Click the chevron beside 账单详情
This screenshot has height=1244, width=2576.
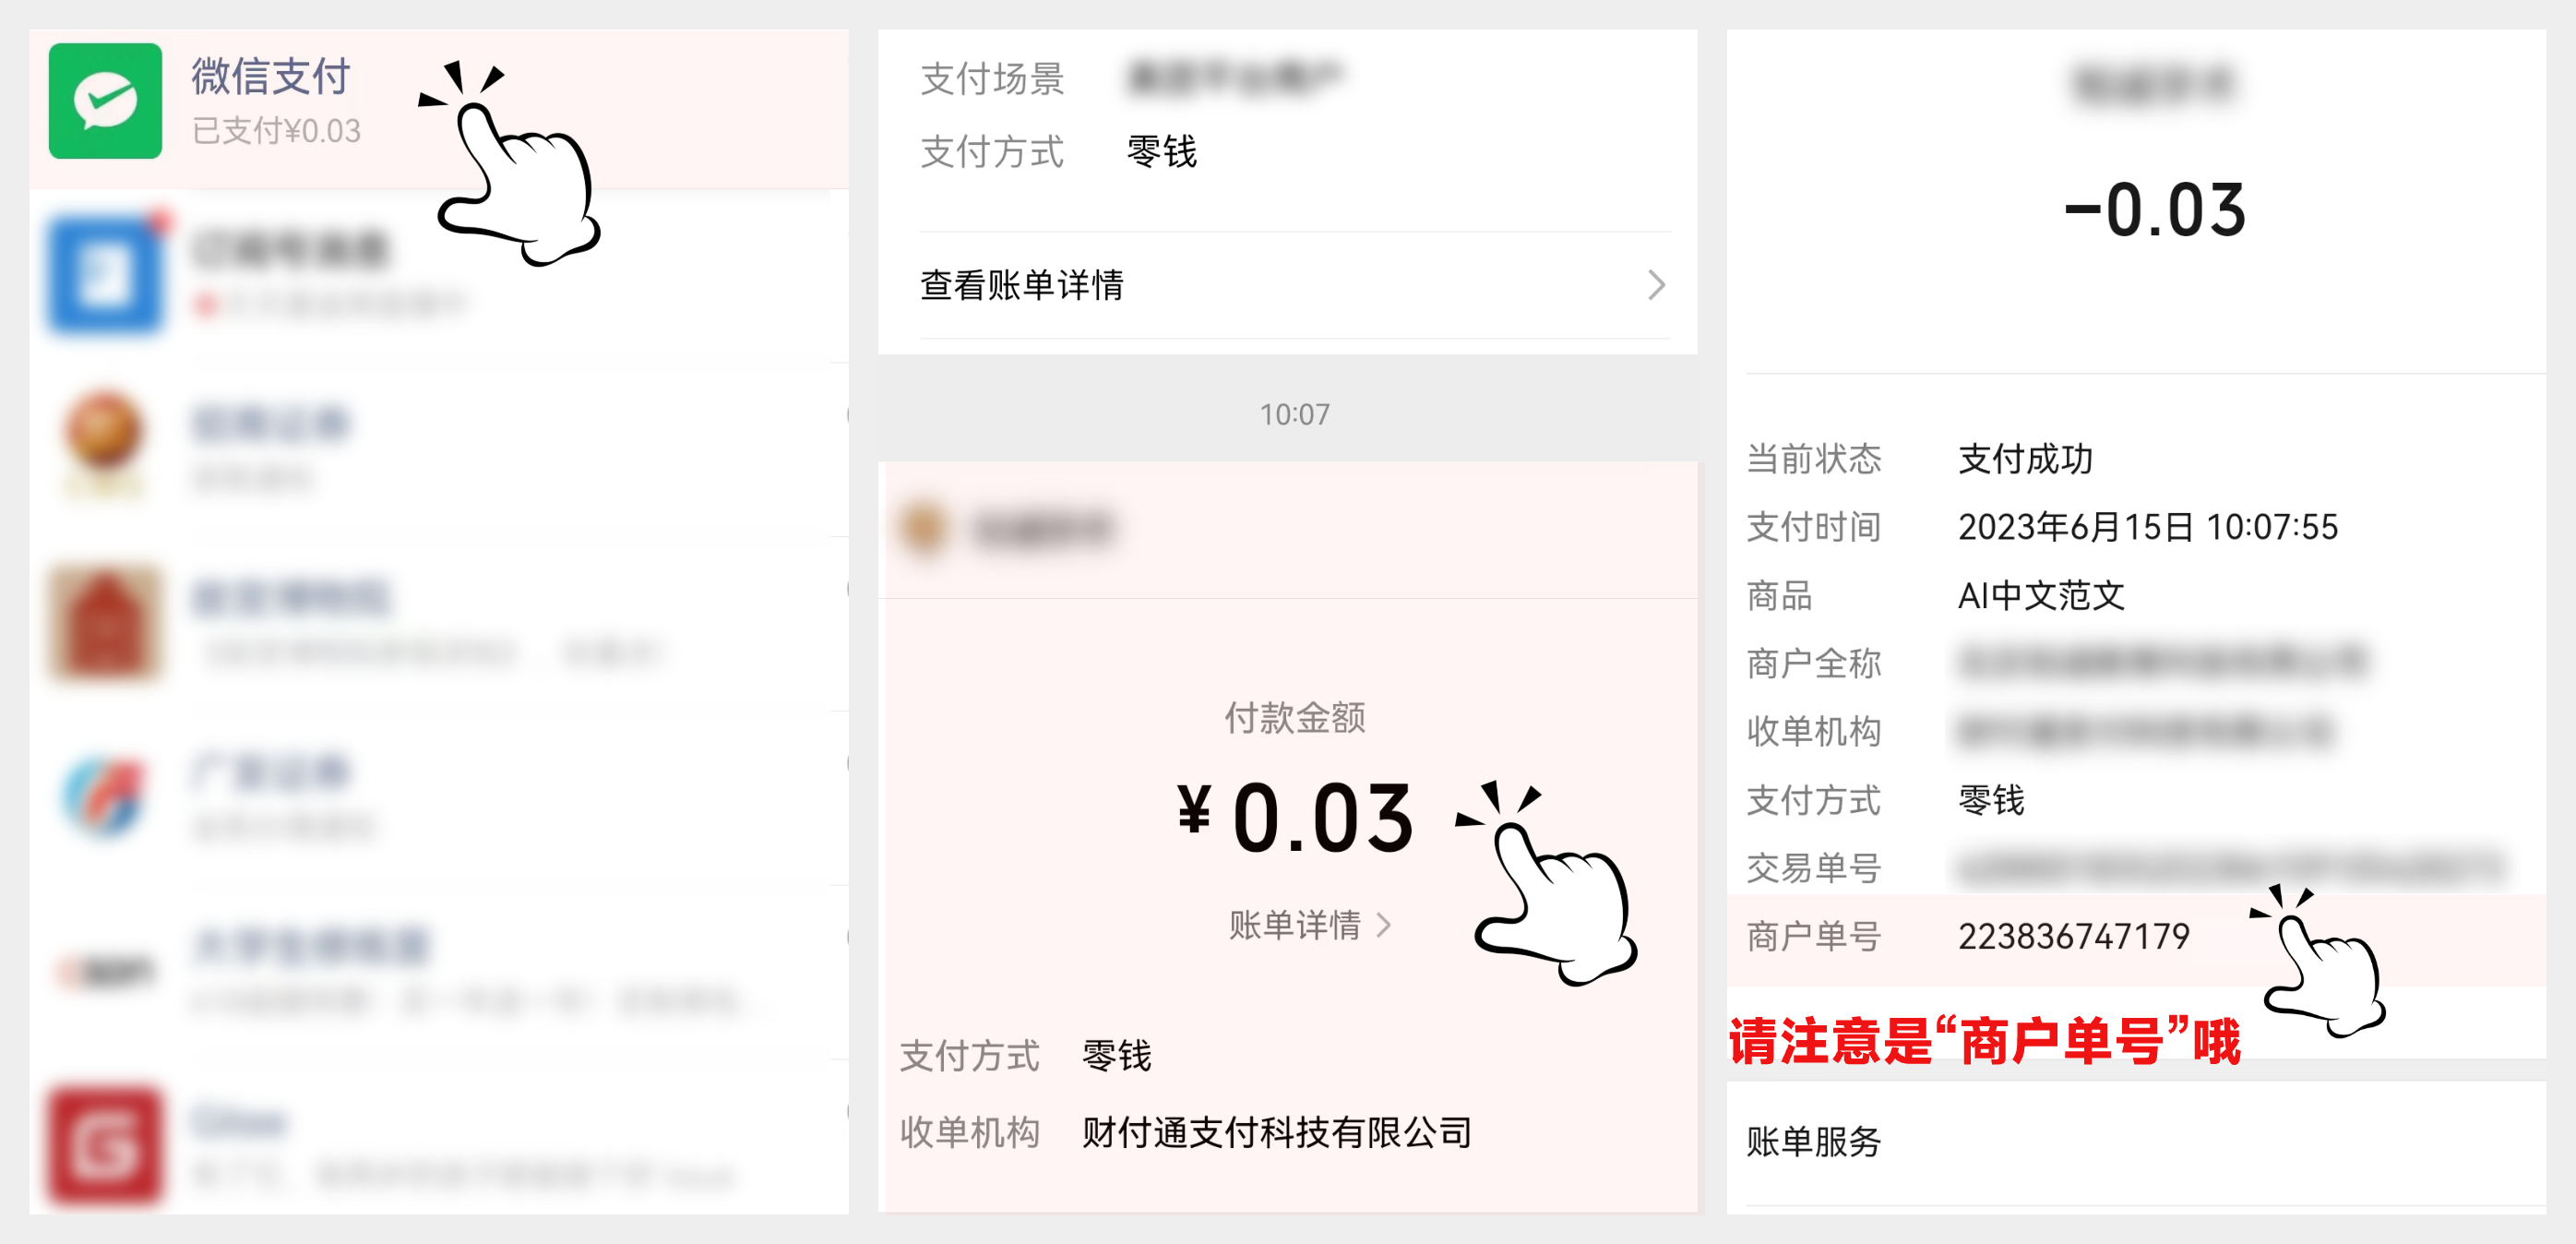pos(1384,925)
